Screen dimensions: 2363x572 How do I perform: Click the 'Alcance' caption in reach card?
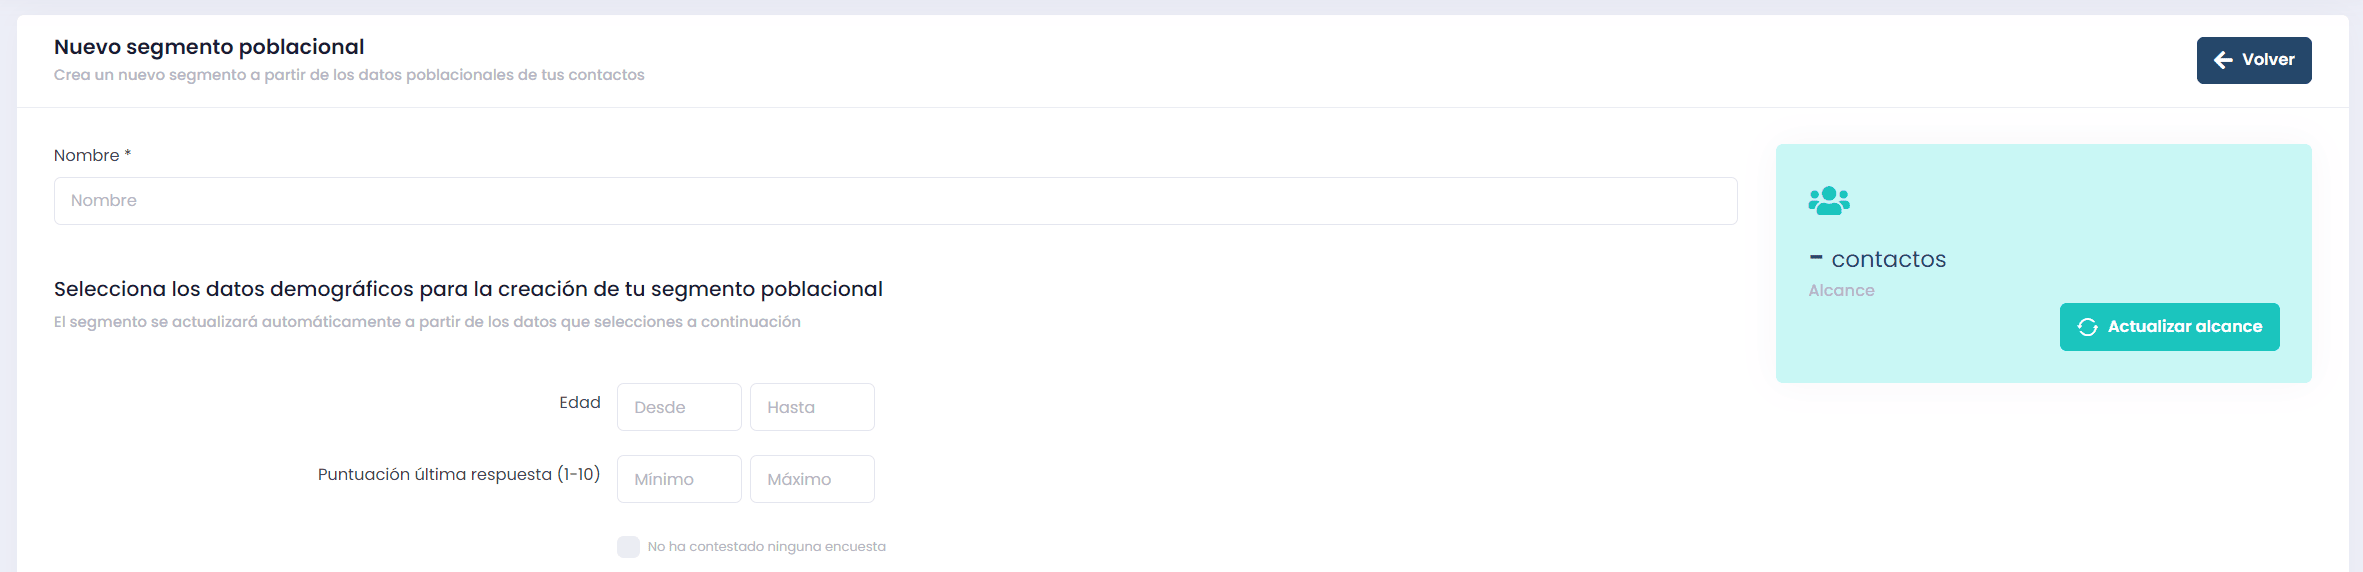point(1841,290)
